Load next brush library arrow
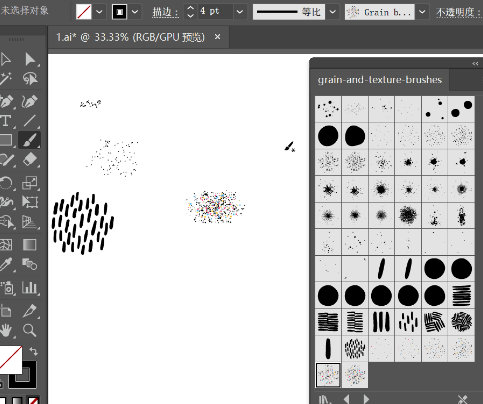Viewport: 483px width, 404px height. click(x=366, y=399)
